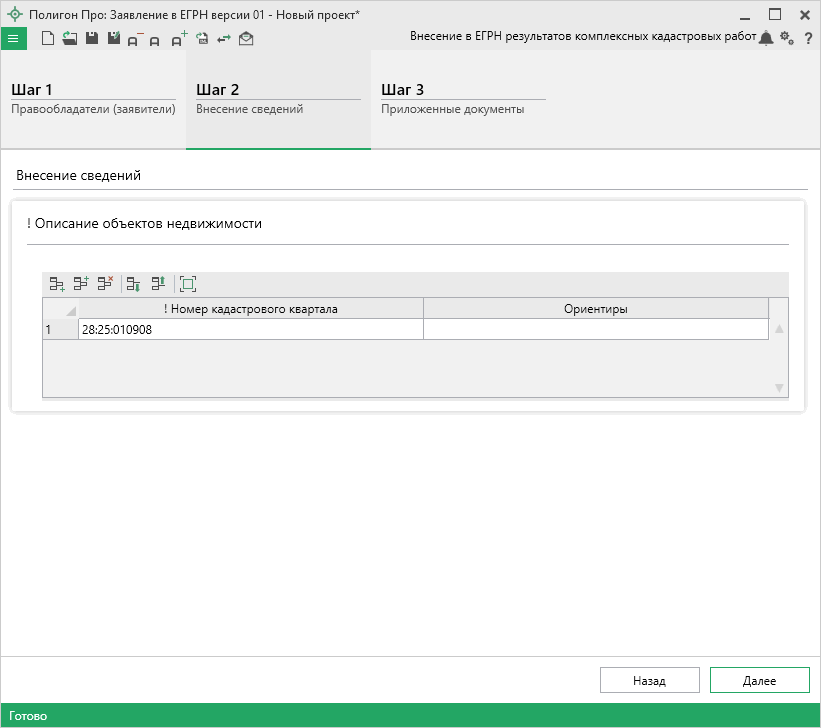Open settings gears icon

(787, 38)
